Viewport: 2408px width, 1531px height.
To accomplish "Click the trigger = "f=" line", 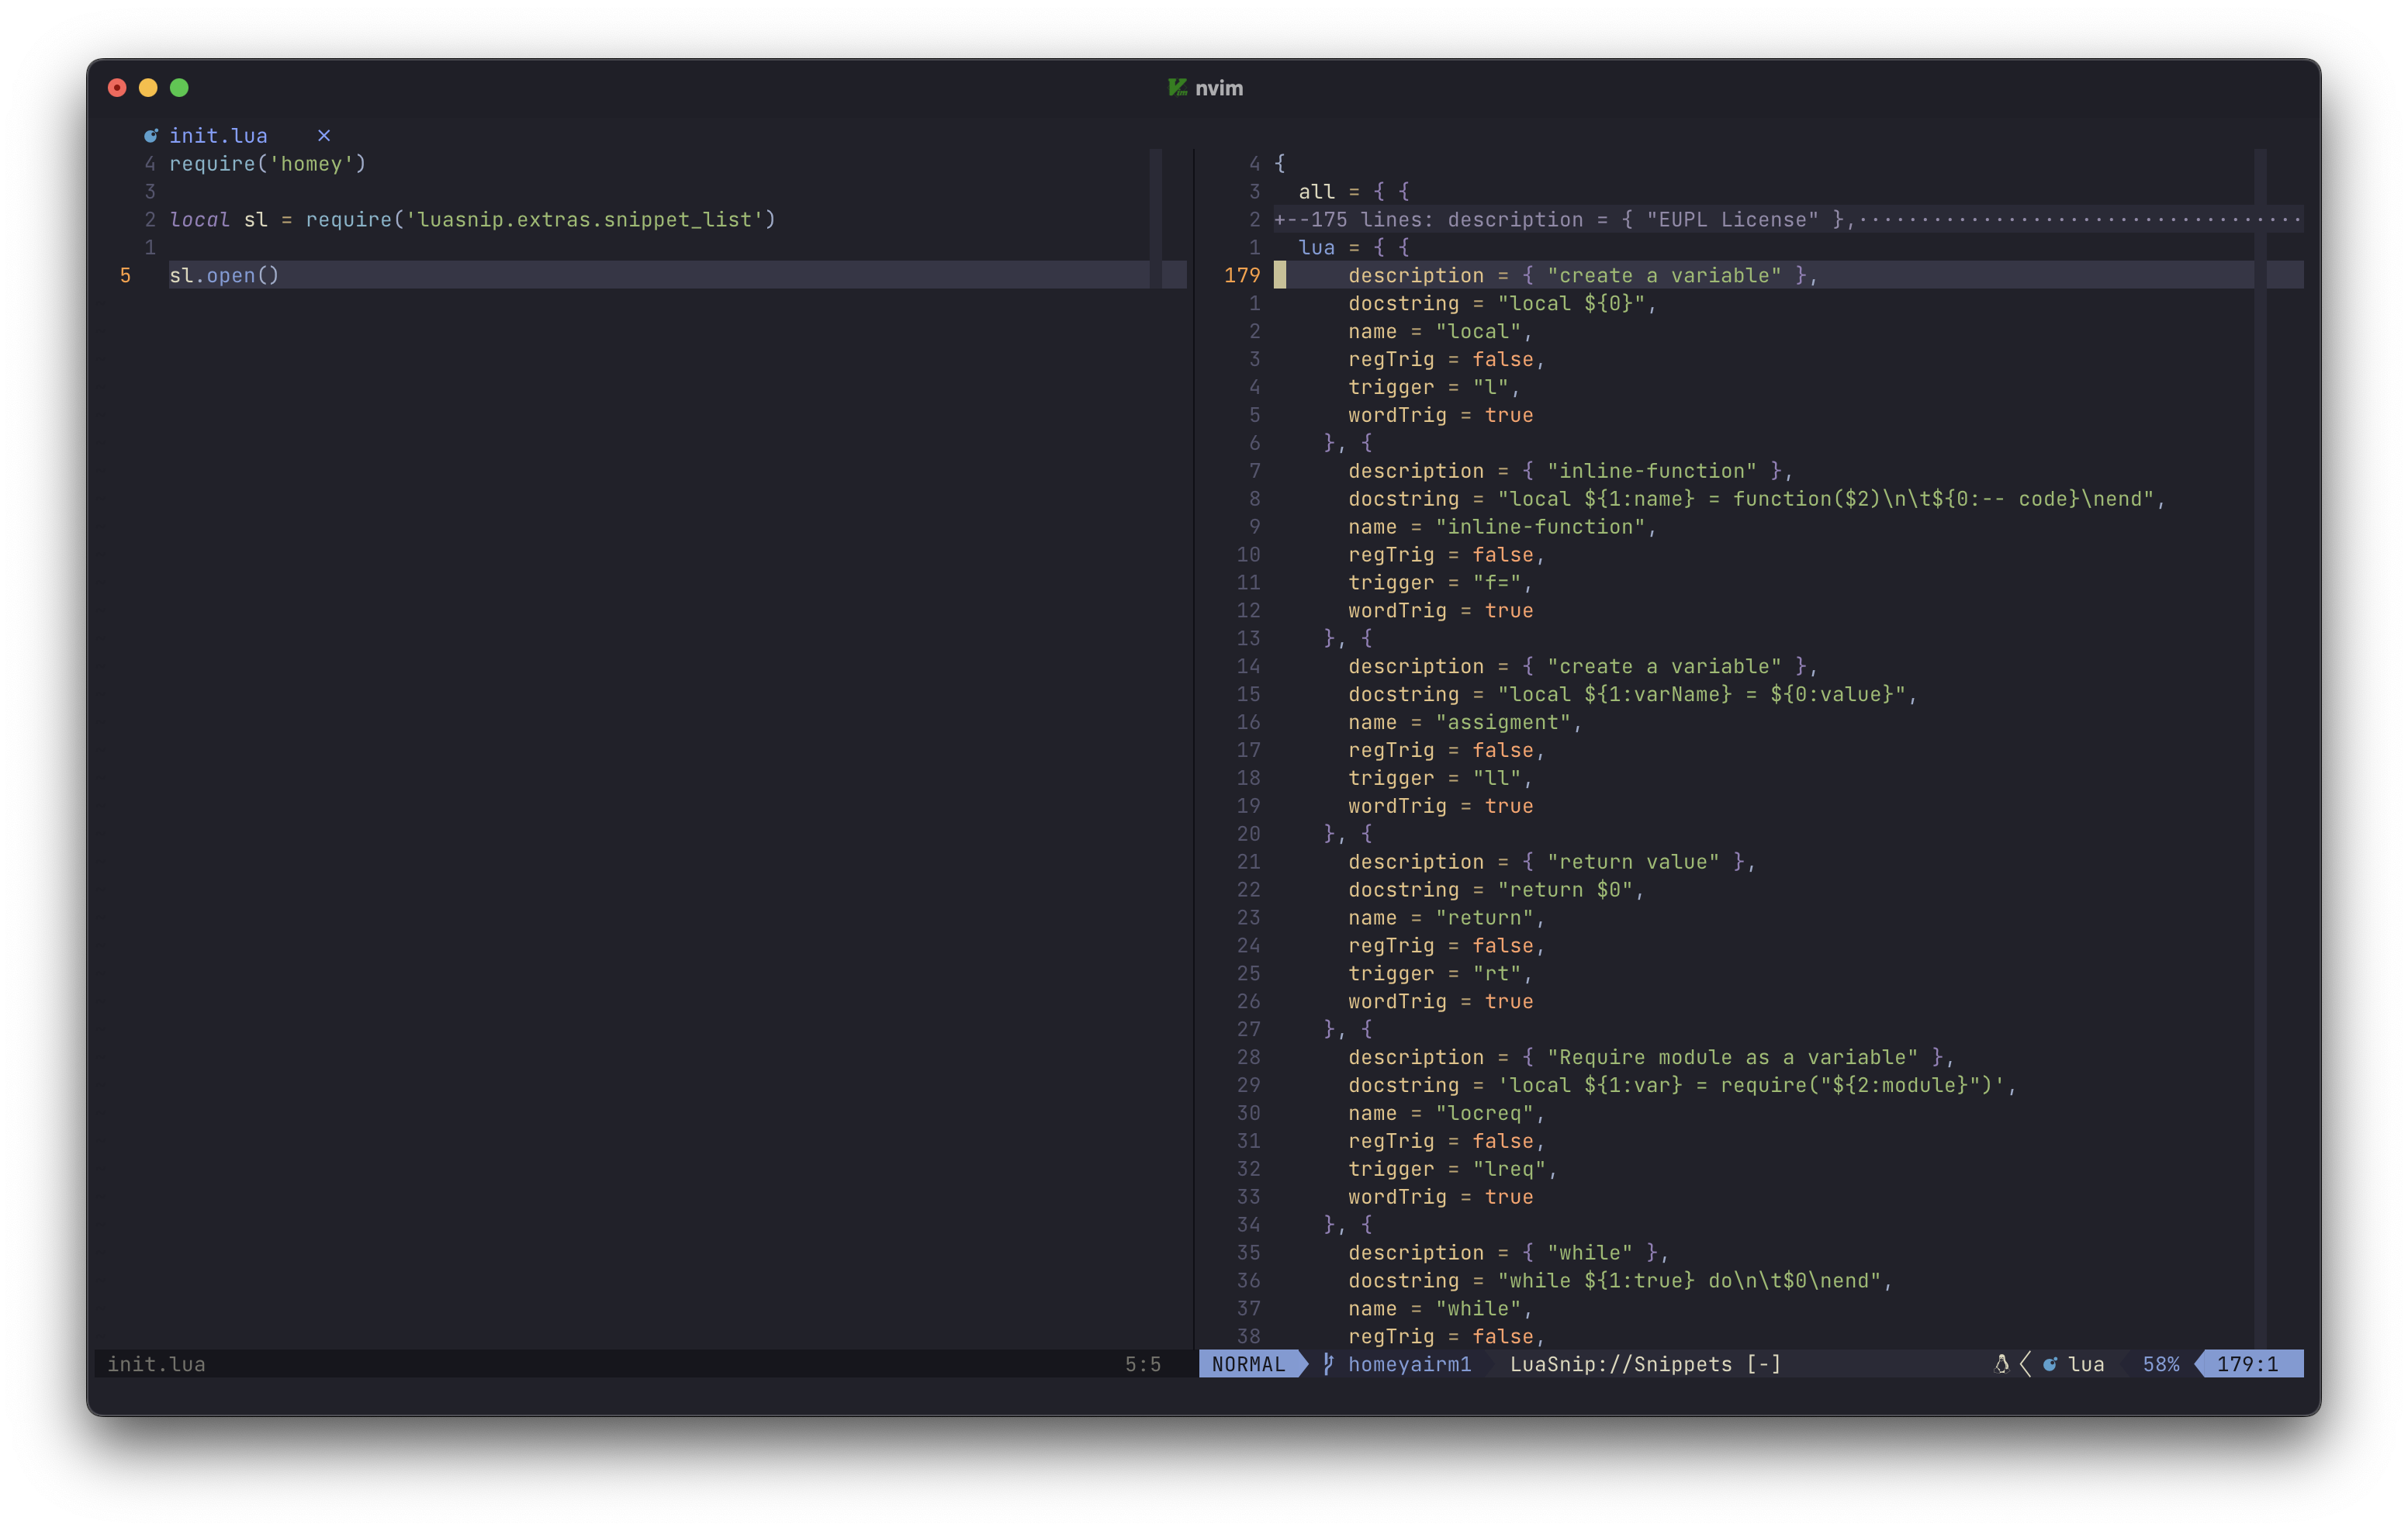I will pos(1440,583).
